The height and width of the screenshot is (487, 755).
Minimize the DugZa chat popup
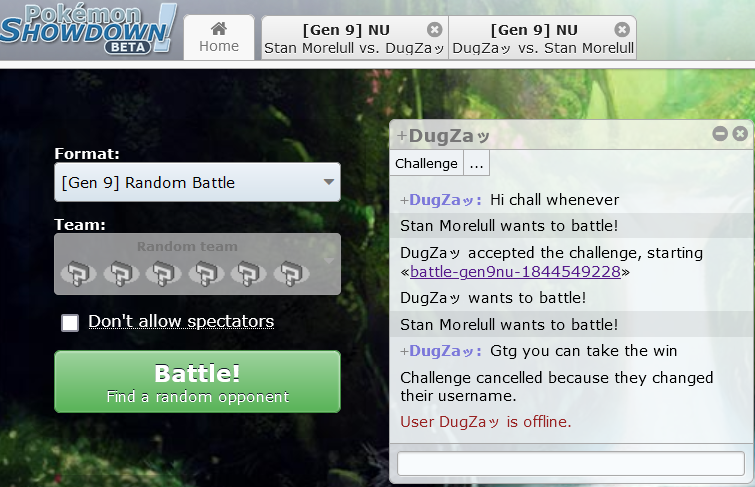(x=720, y=133)
